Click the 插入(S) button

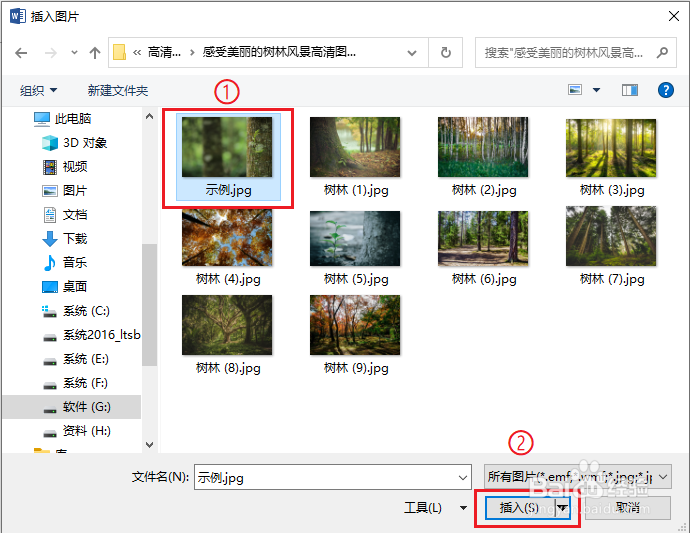519,508
